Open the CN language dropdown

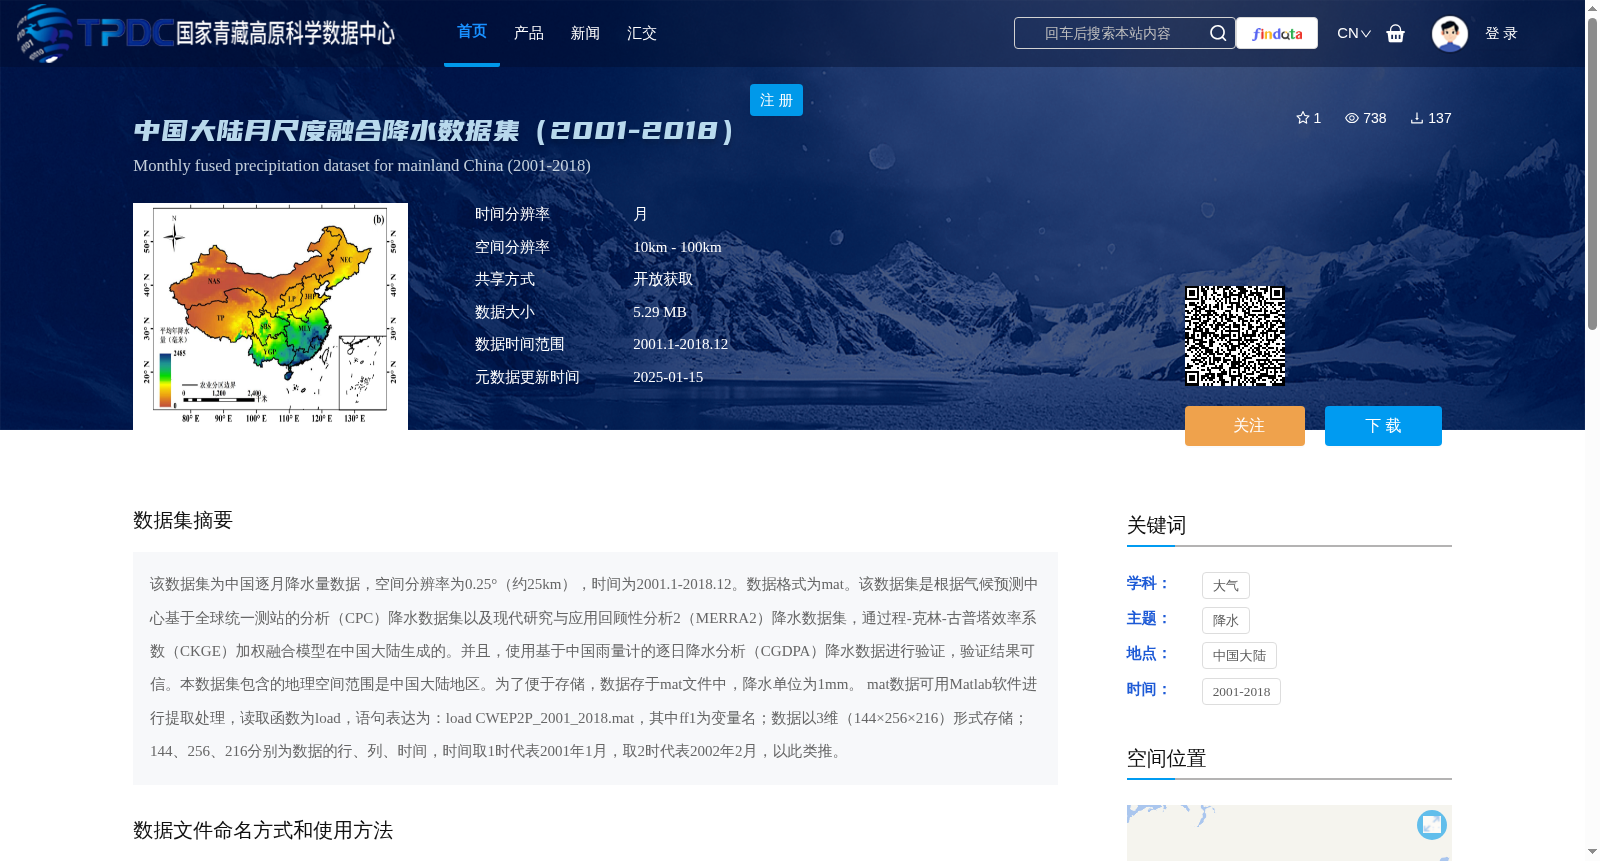(1354, 33)
